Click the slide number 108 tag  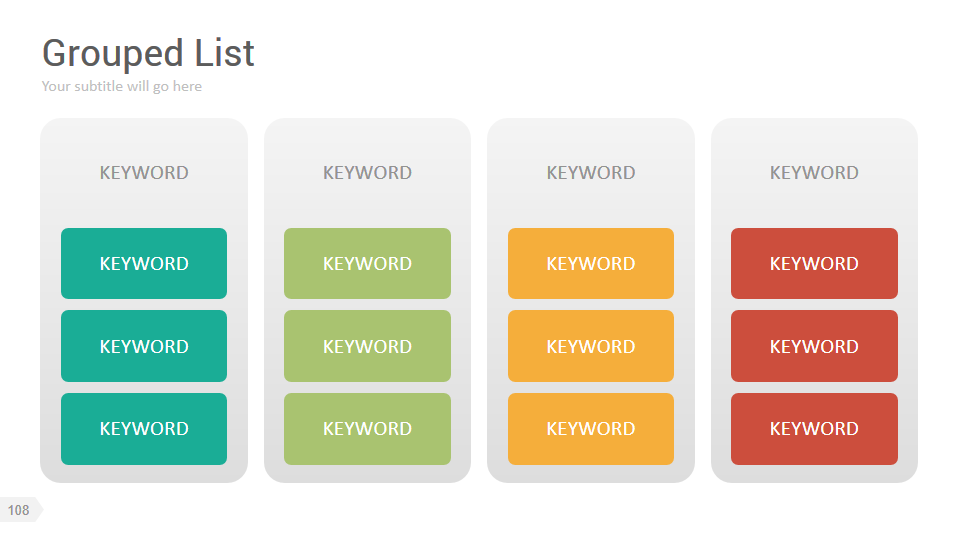(x=19, y=510)
